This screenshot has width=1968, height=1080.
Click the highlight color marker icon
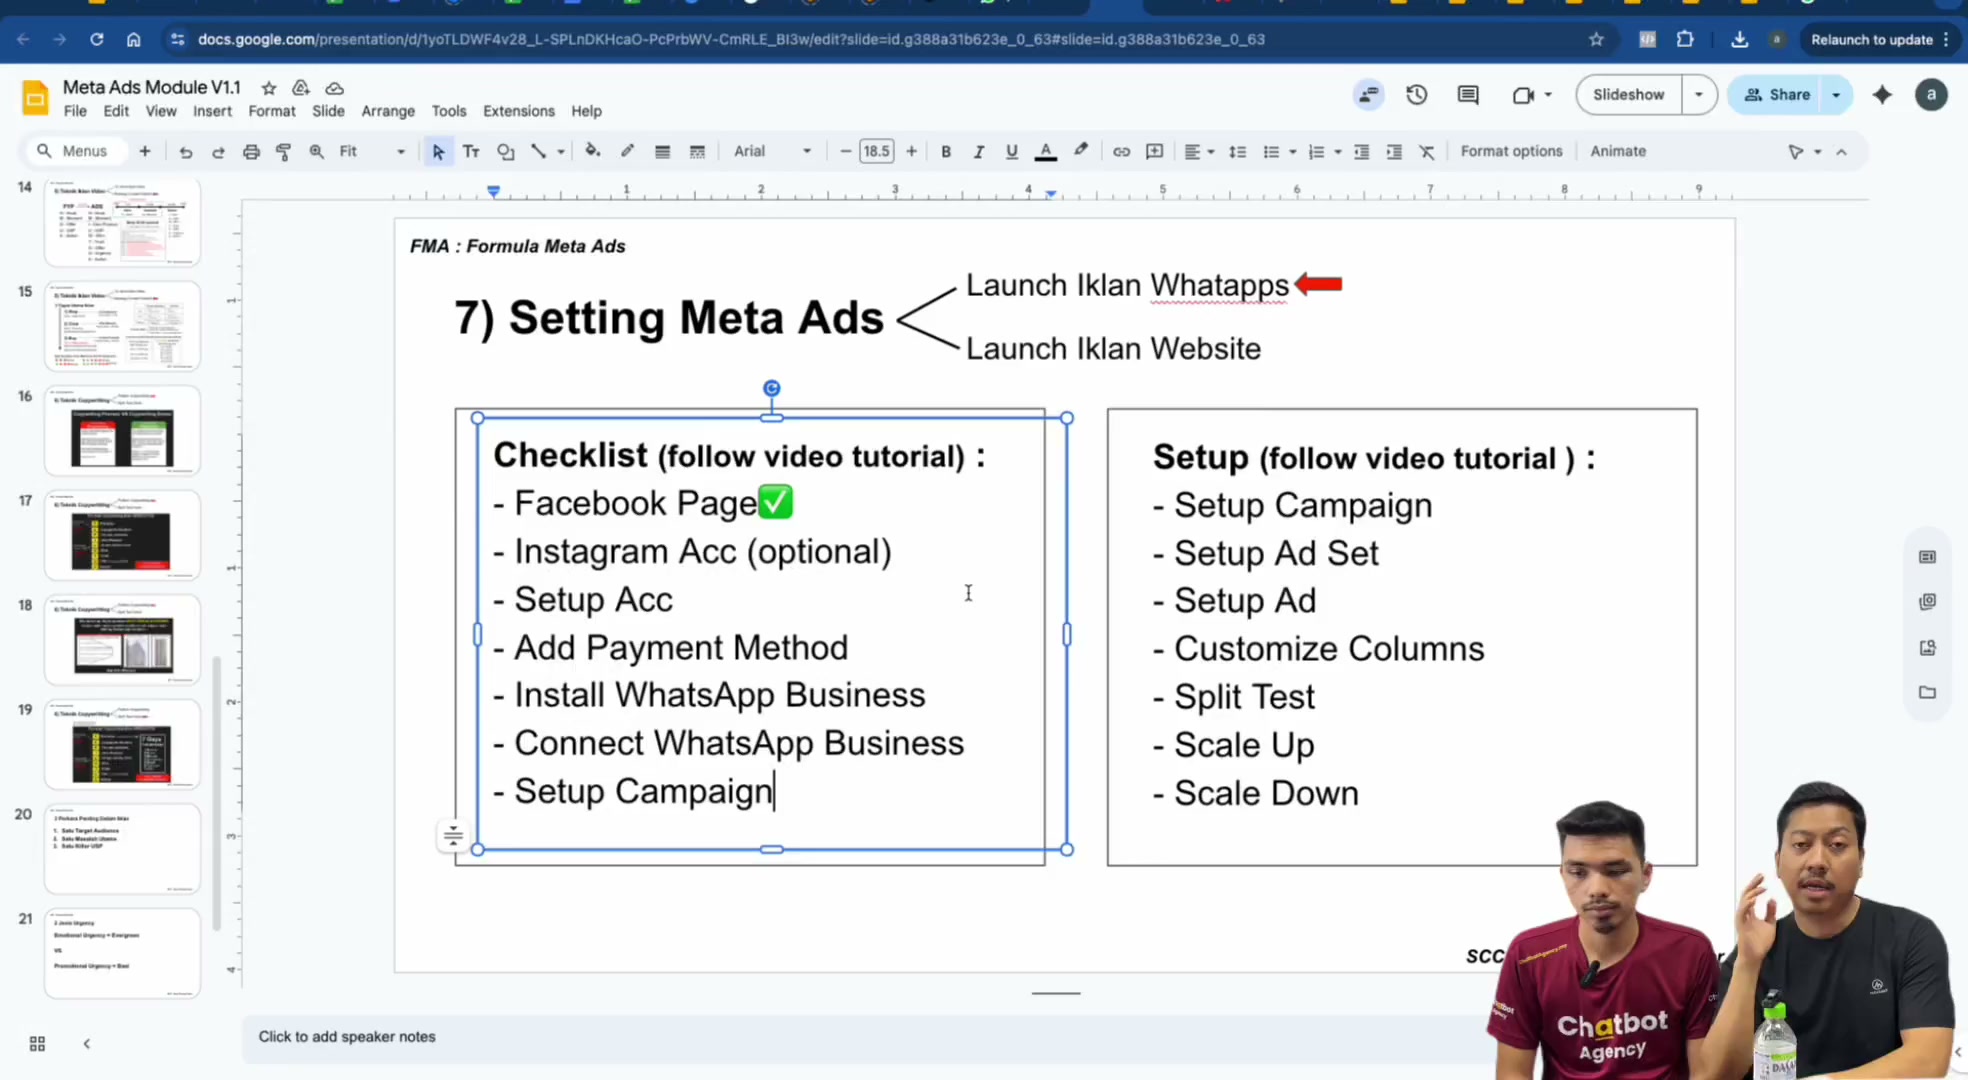[x=1081, y=151]
